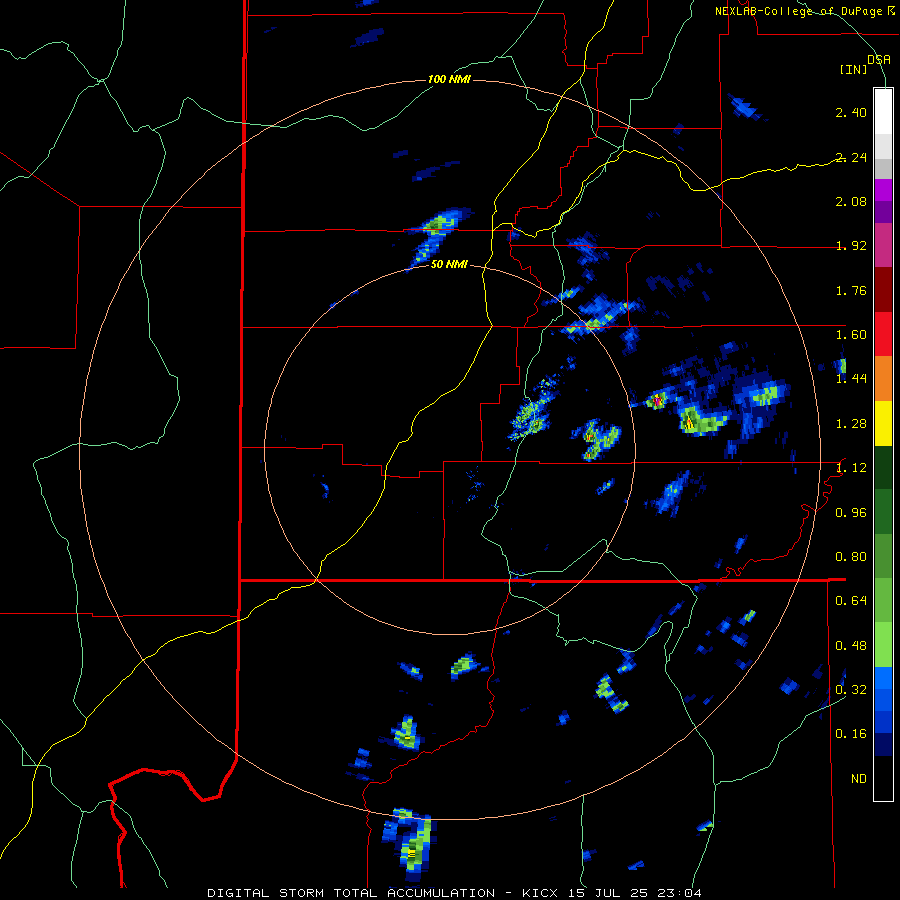
Task: Click the '[IN]' units label
Action: point(854,69)
